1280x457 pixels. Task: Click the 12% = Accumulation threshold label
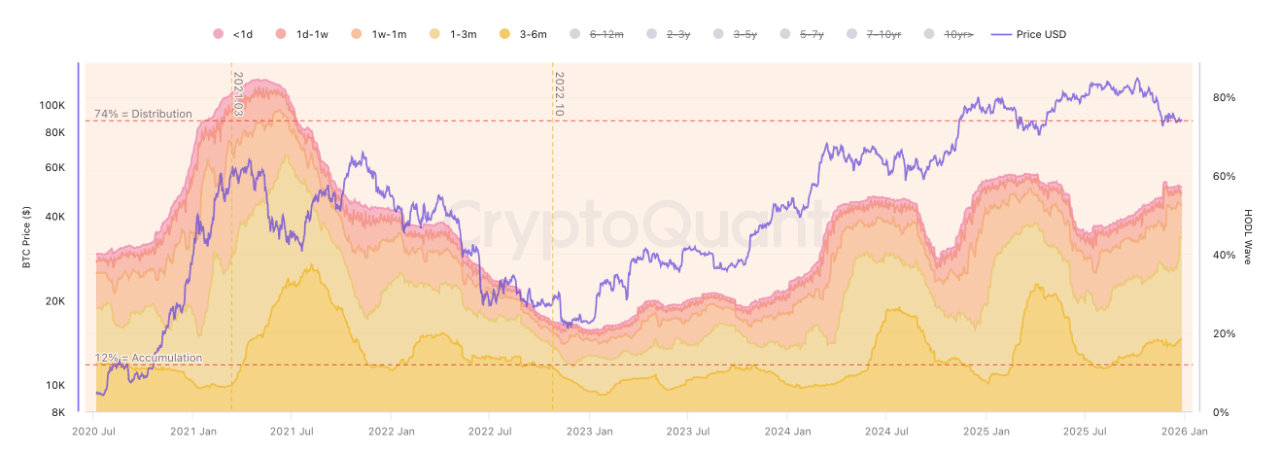pos(148,358)
